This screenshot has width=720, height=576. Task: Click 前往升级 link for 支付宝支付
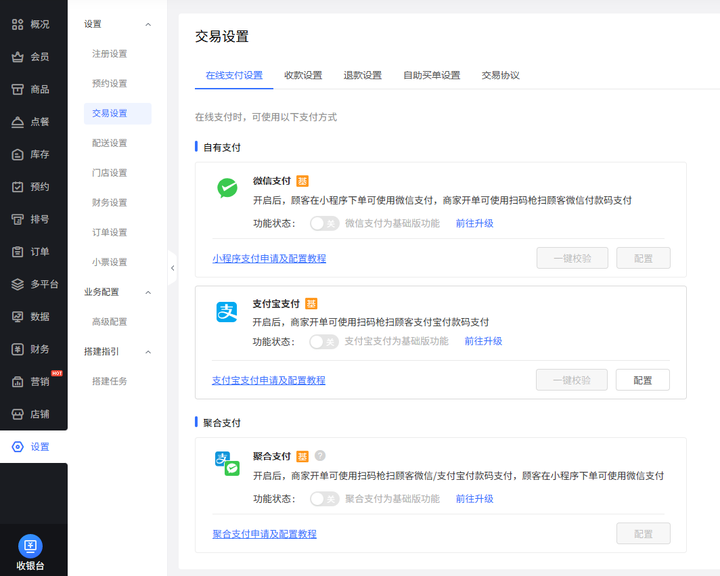[x=484, y=341]
